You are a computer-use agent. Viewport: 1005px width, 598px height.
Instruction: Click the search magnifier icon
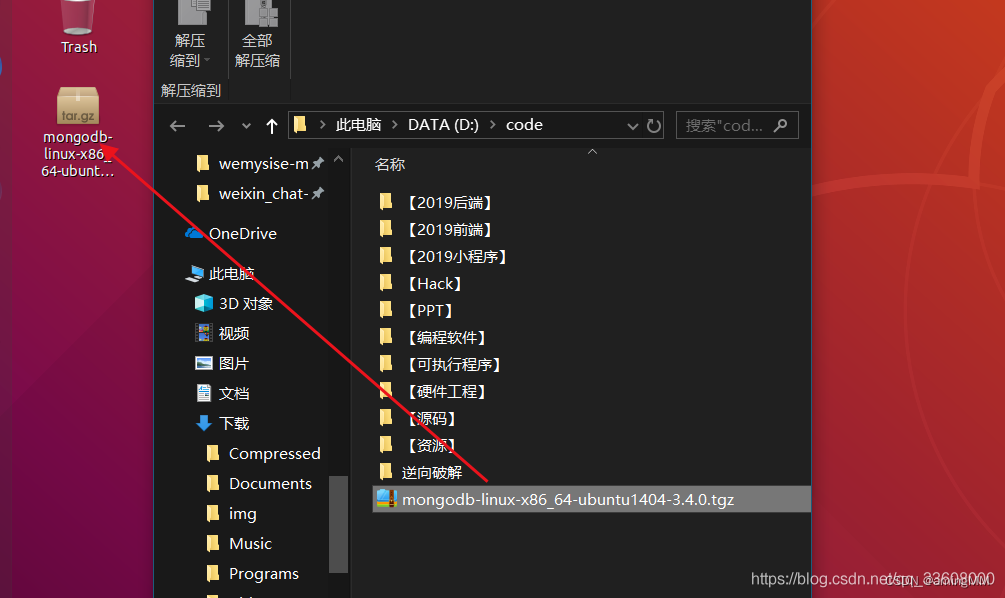[x=780, y=126]
